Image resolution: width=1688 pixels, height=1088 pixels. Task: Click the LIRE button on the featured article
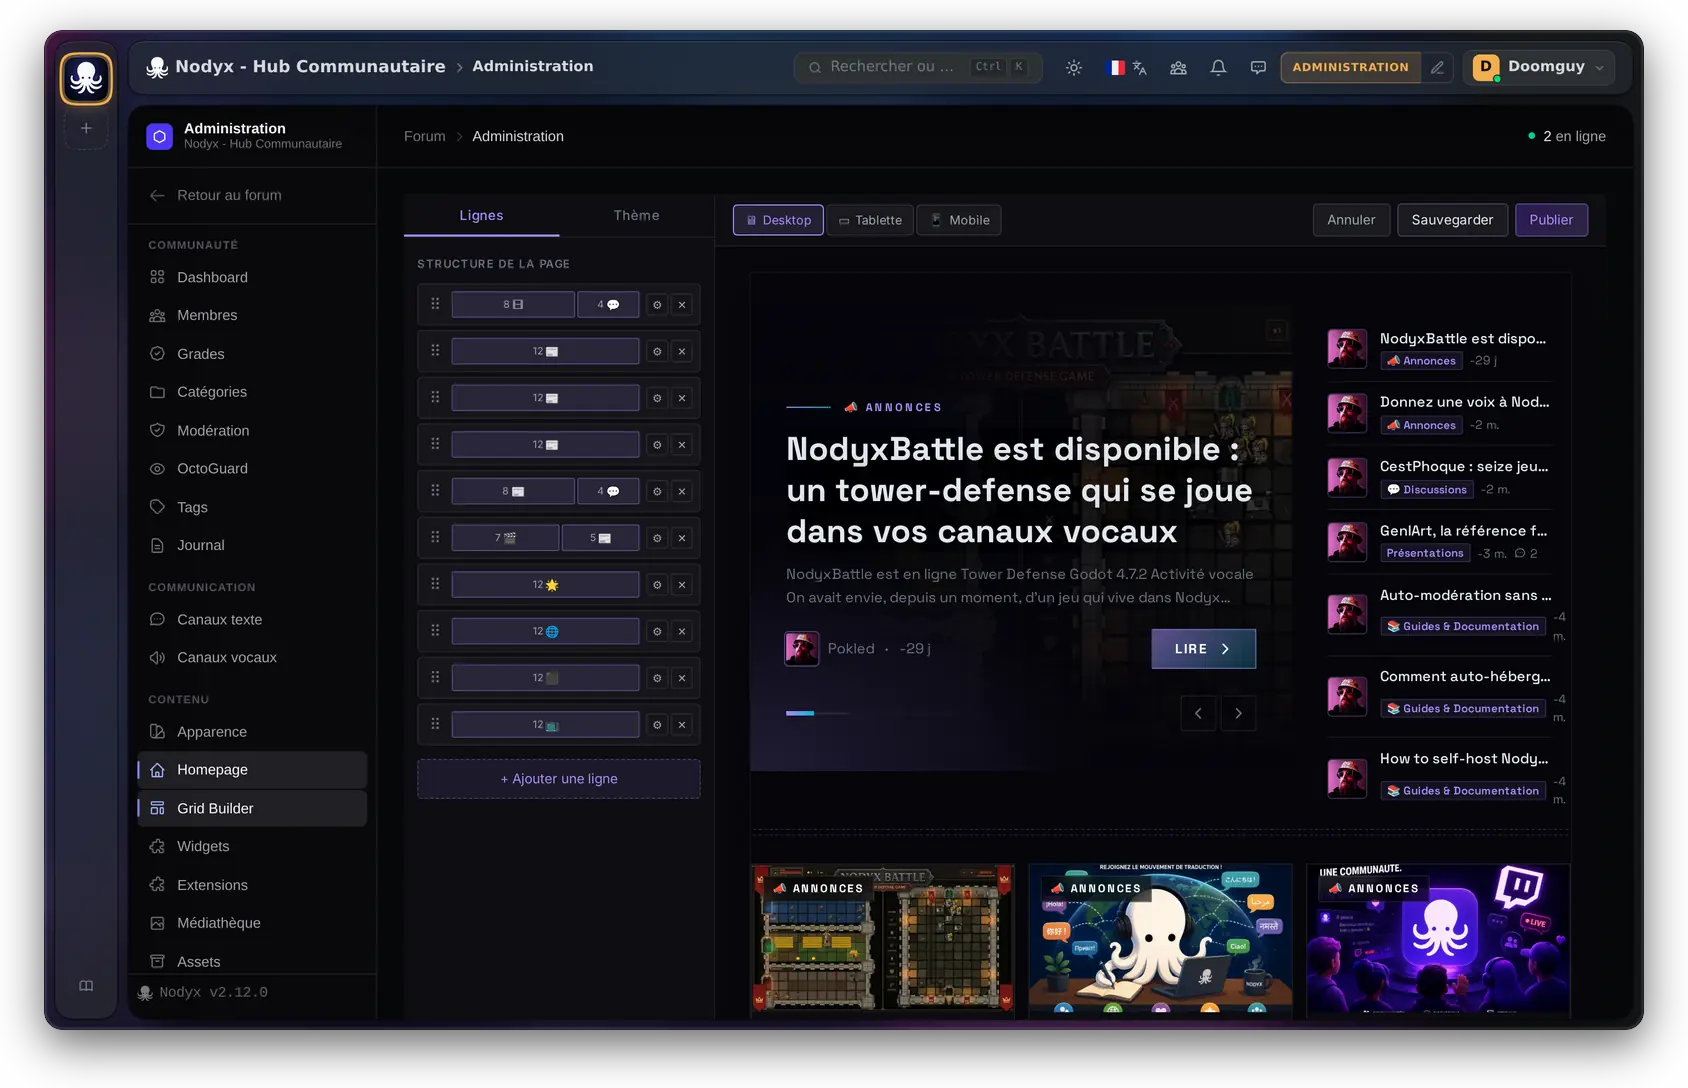coord(1203,649)
